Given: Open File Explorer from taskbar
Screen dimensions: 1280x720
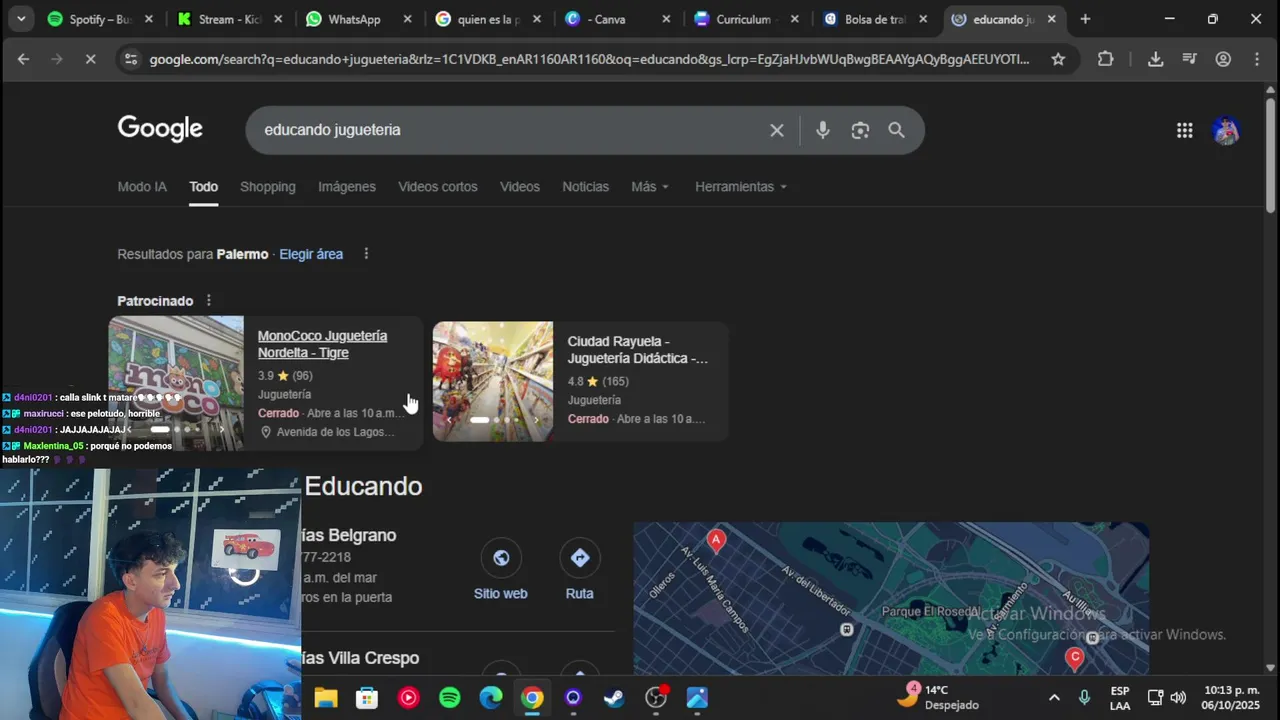Looking at the screenshot, I should [326, 698].
